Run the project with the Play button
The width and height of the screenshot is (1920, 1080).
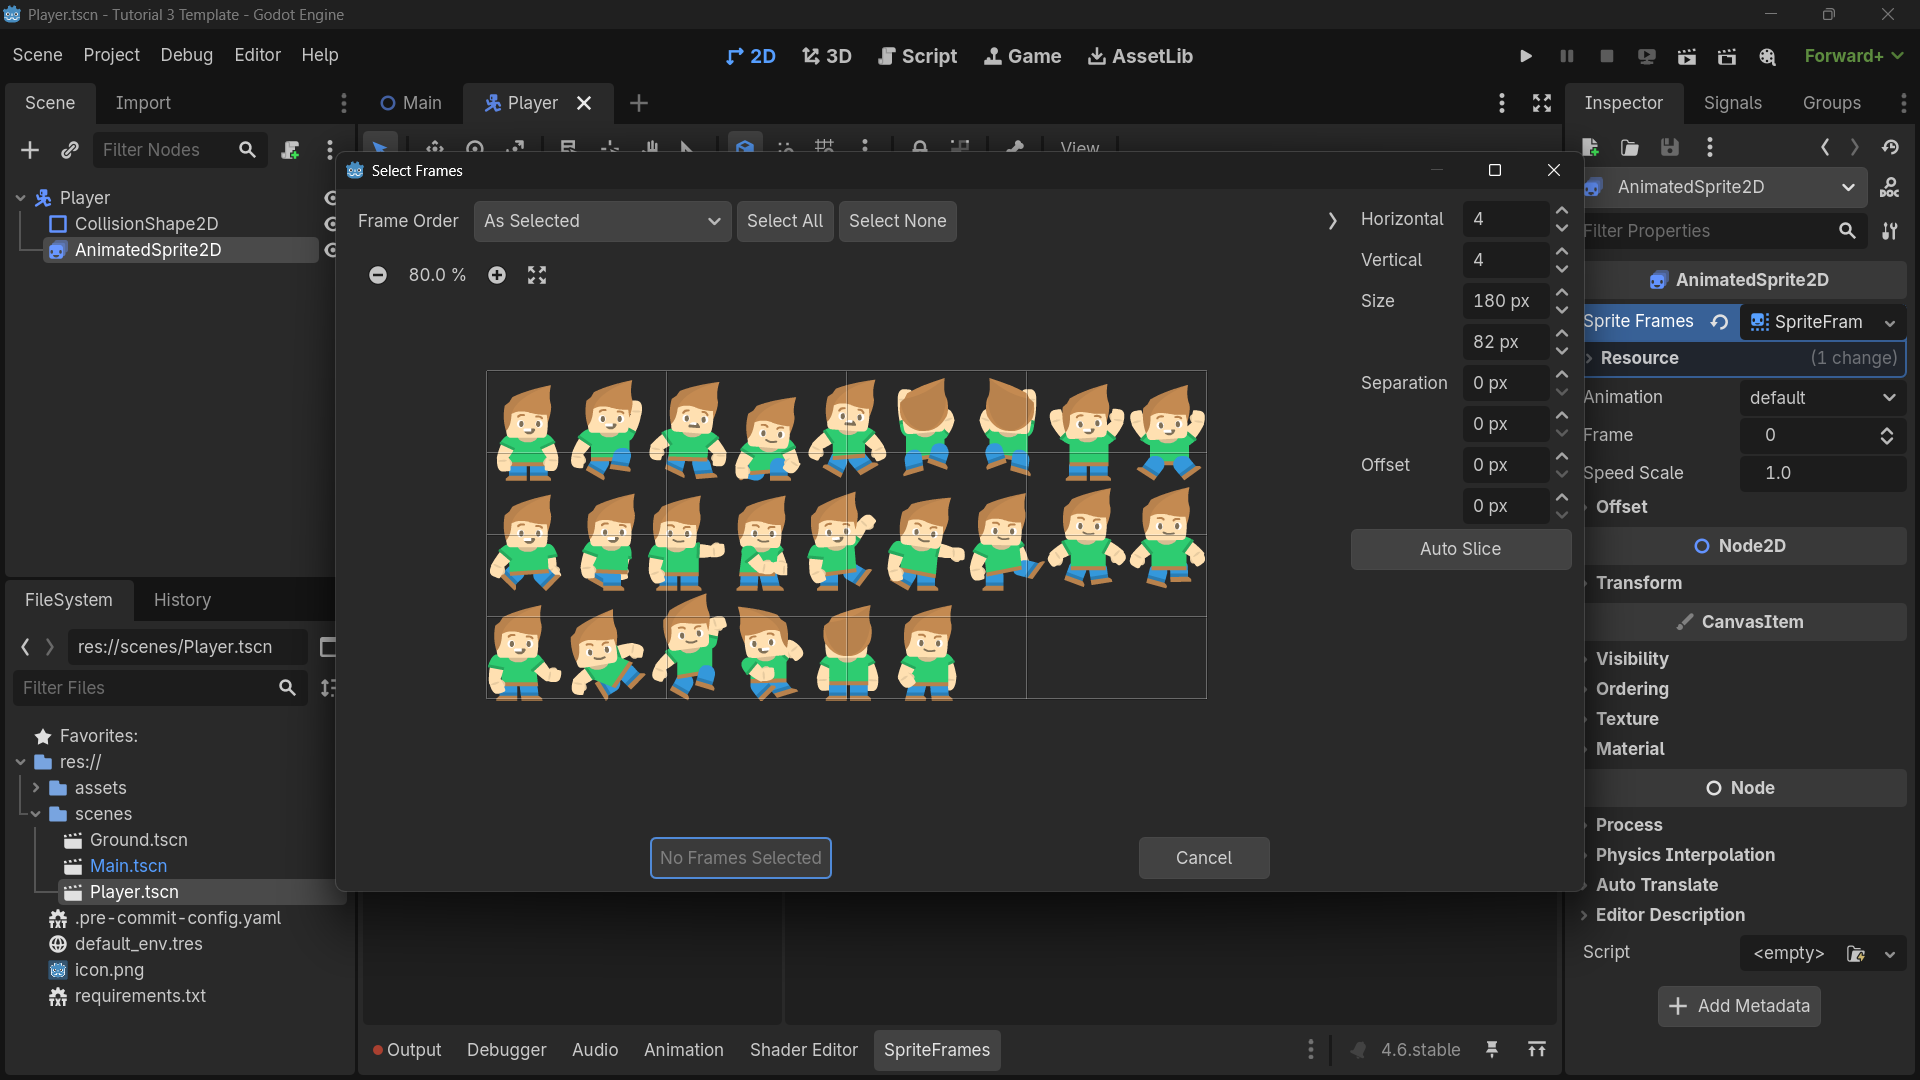click(x=1525, y=56)
